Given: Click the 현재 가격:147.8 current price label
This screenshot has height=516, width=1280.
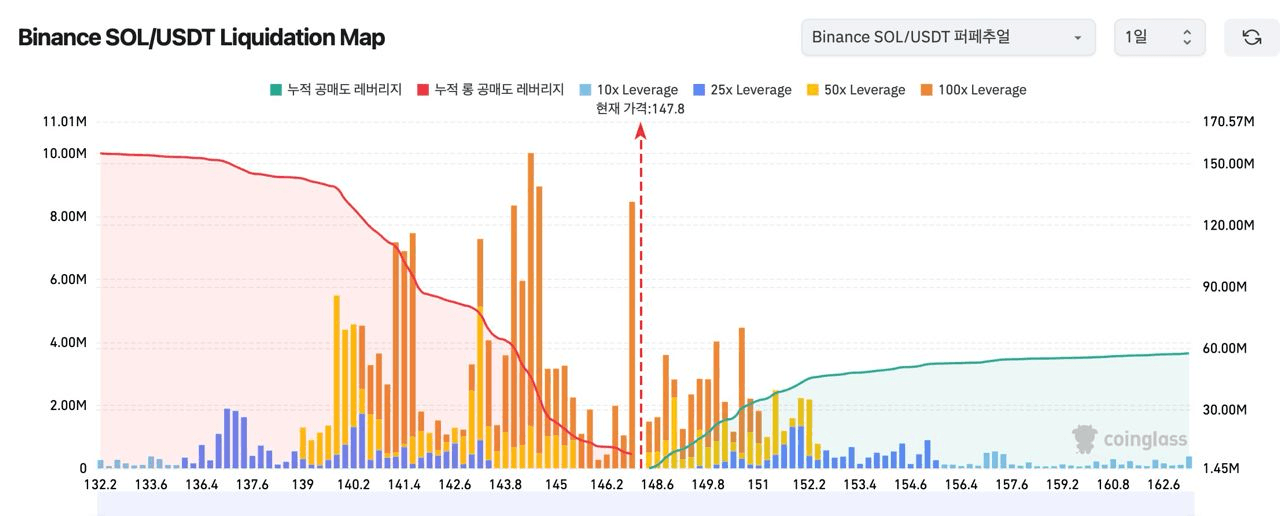Looking at the screenshot, I should (640, 108).
